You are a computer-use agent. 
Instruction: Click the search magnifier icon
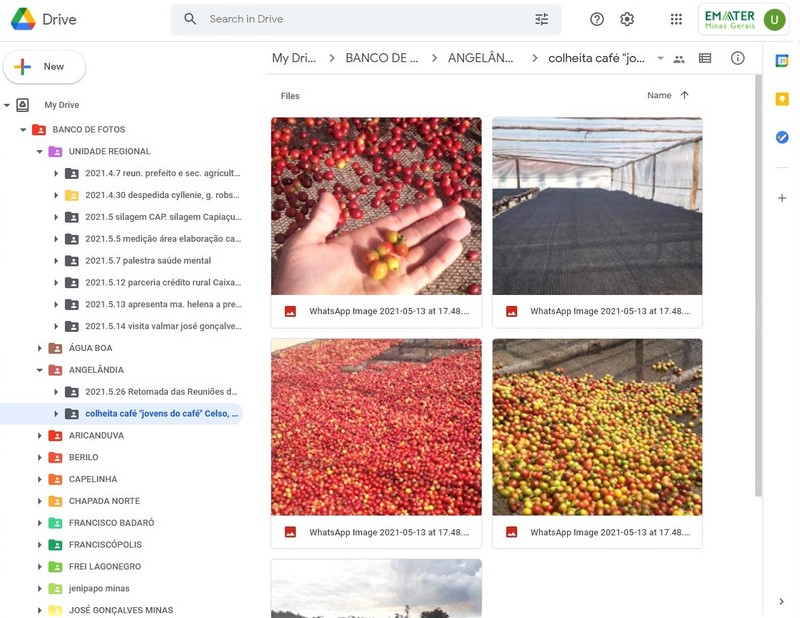pyautogui.click(x=190, y=19)
